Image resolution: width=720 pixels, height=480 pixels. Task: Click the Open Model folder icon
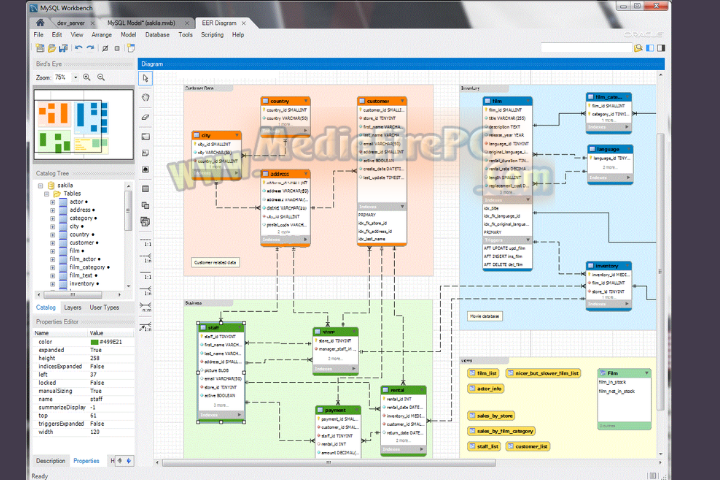(x=52, y=48)
